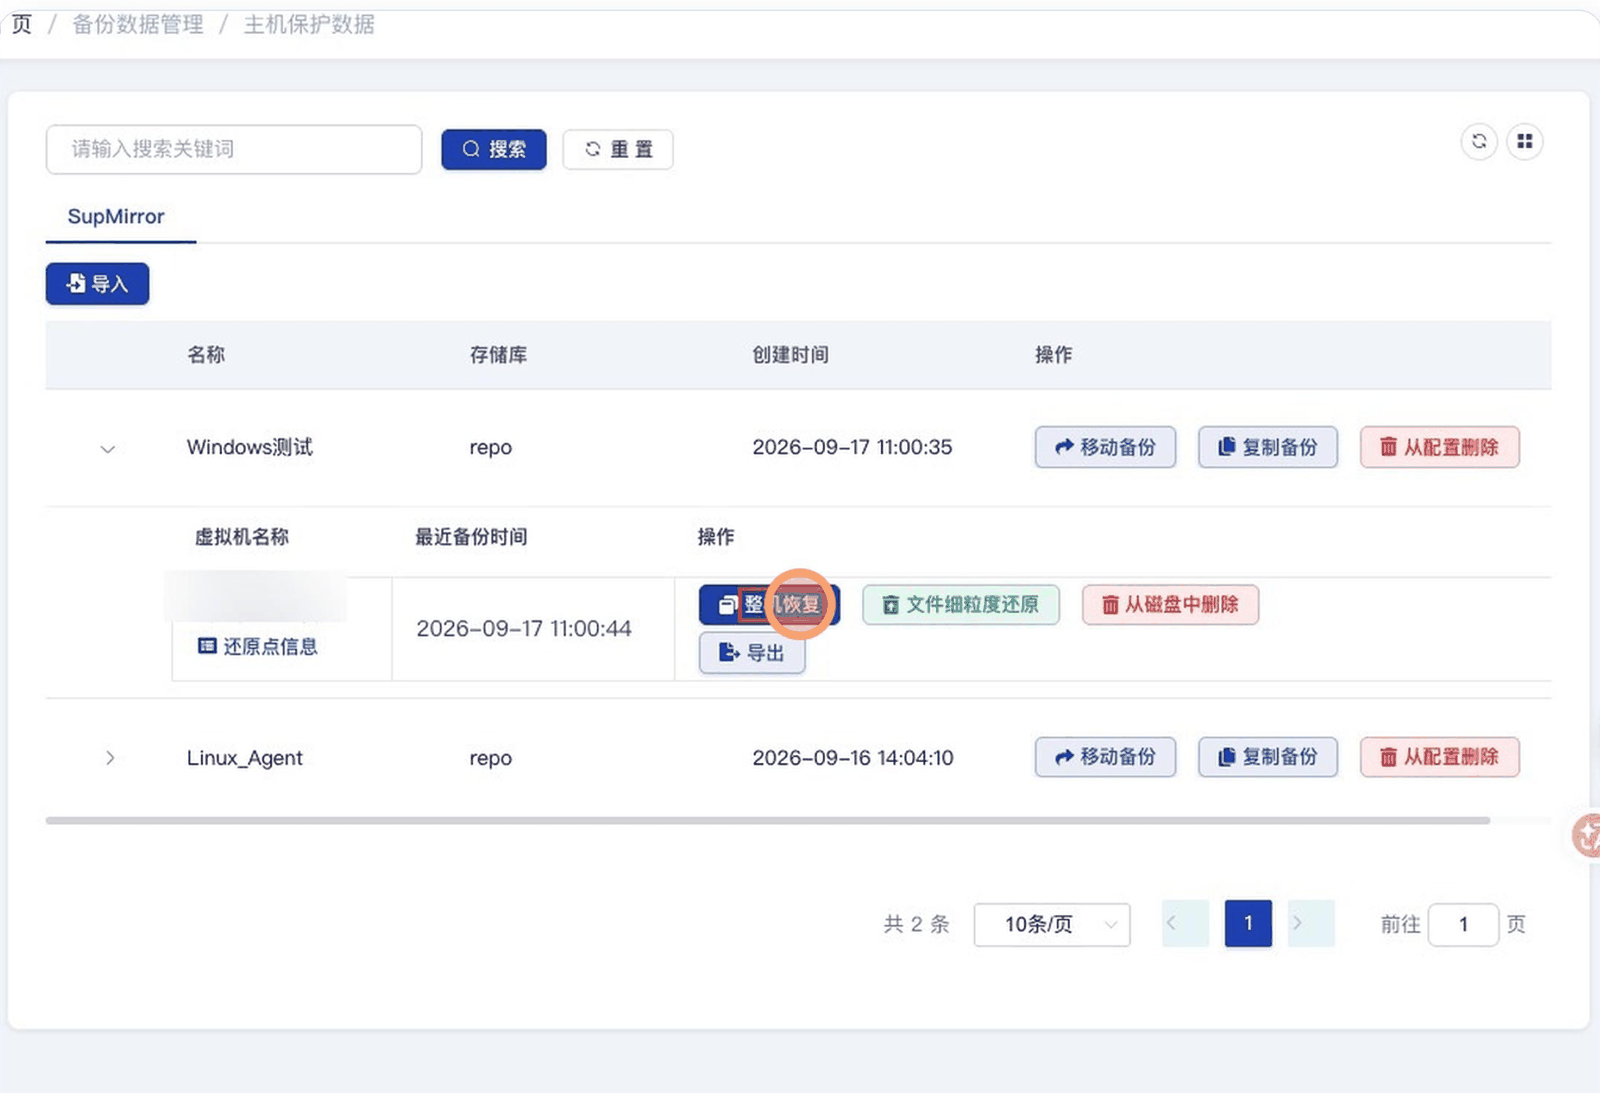Click the 重置 reset button
The width and height of the screenshot is (1600, 1093).
point(618,149)
